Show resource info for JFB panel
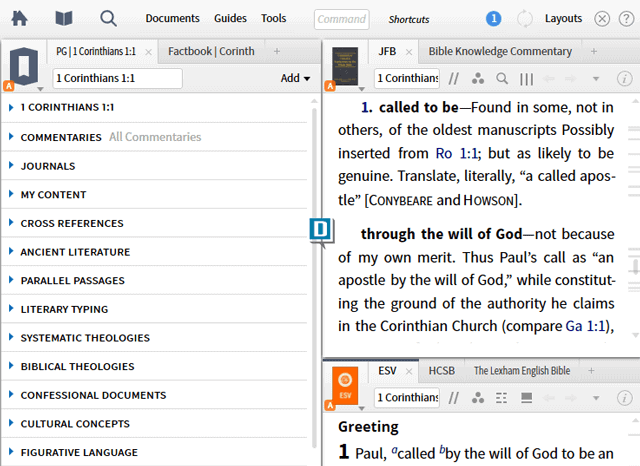This screenshot has height=466, width=640. click(624, 79)
